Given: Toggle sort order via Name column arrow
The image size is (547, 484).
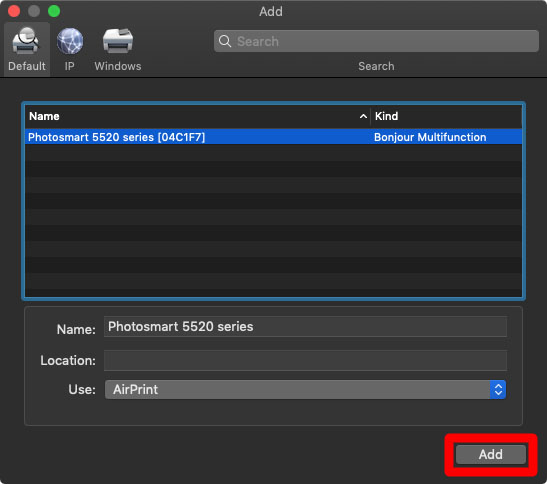Looking at the screenshot, I should coord(363,116).
